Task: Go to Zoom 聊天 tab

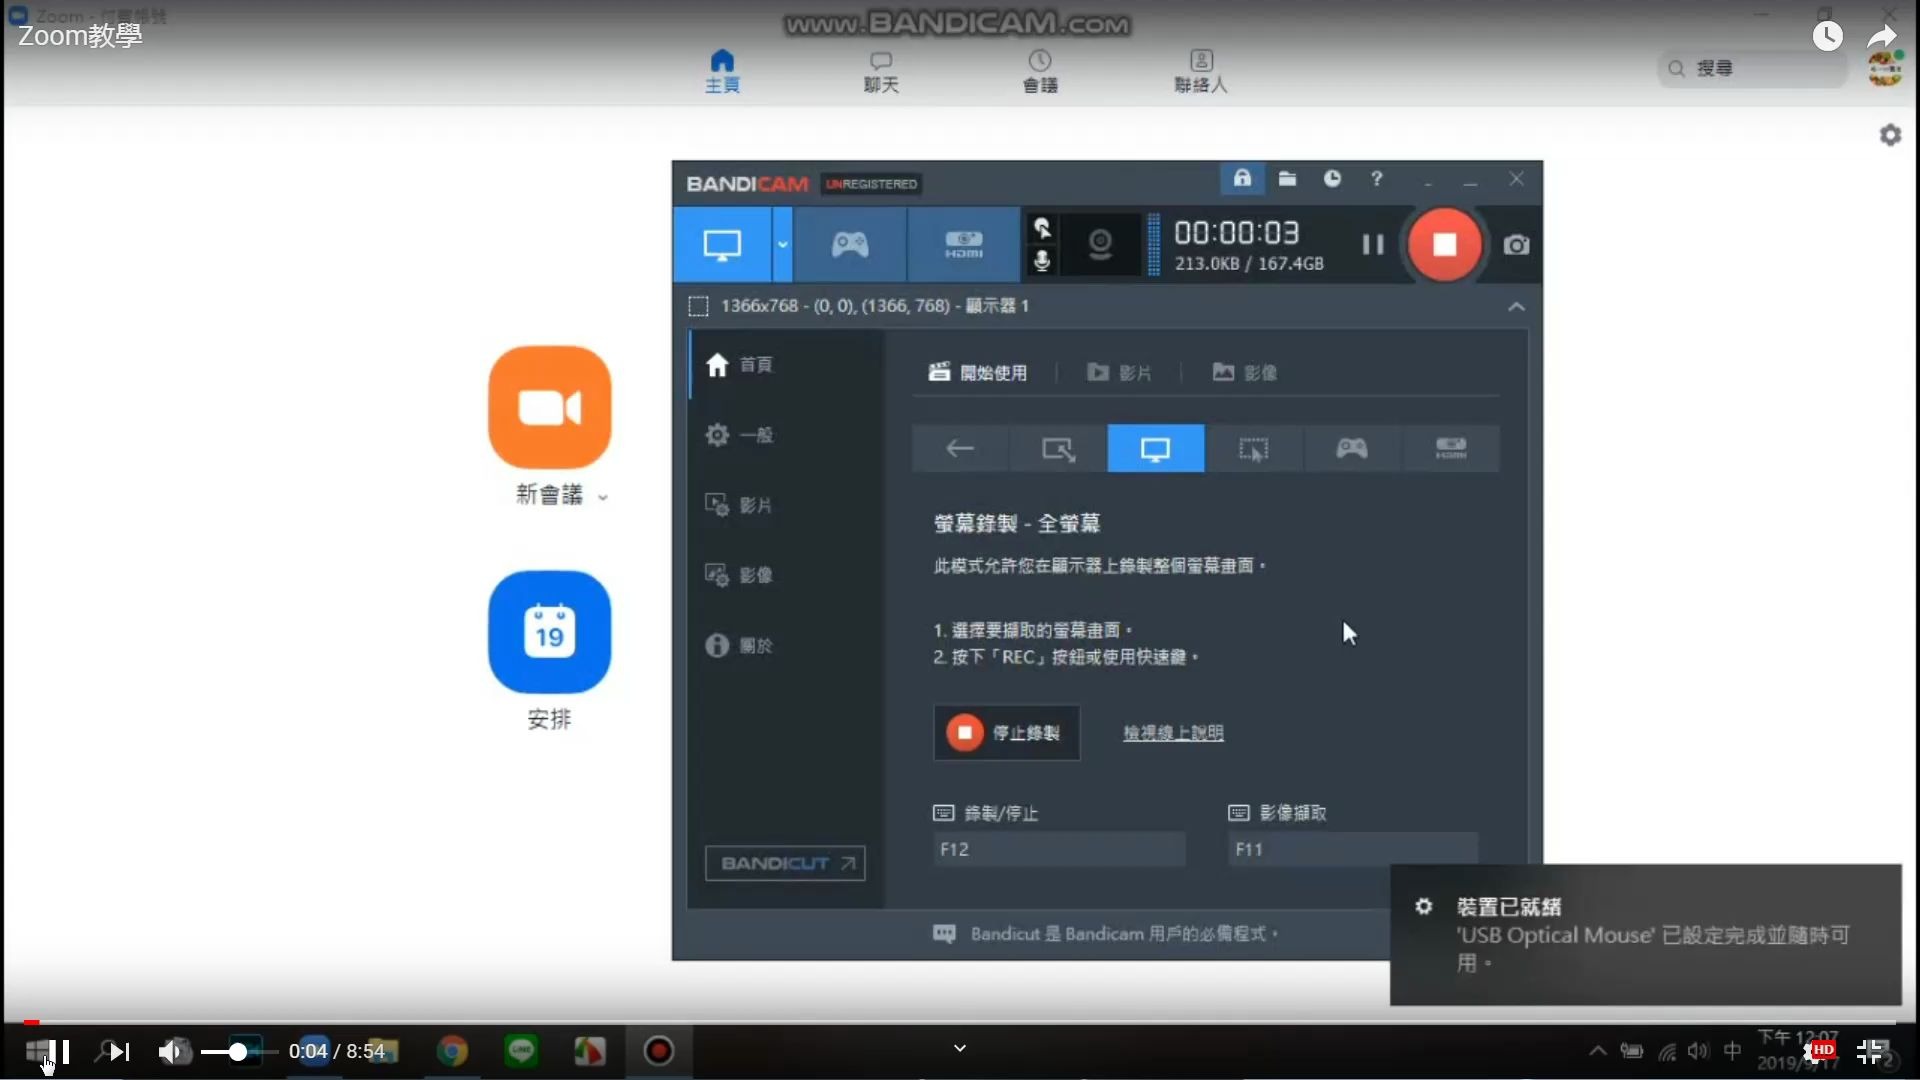Action: tap(881, 71)
